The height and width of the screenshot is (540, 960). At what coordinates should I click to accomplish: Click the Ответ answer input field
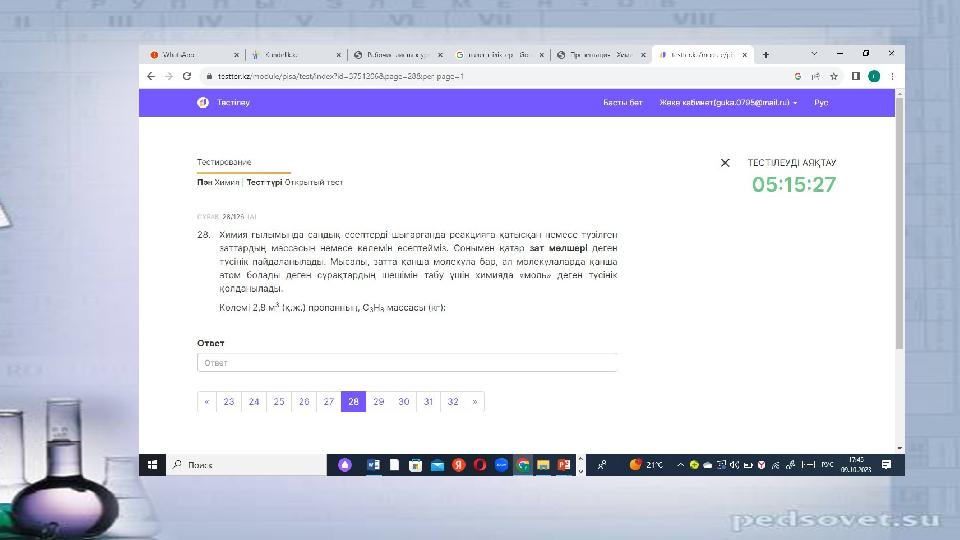tap(407, 362)
